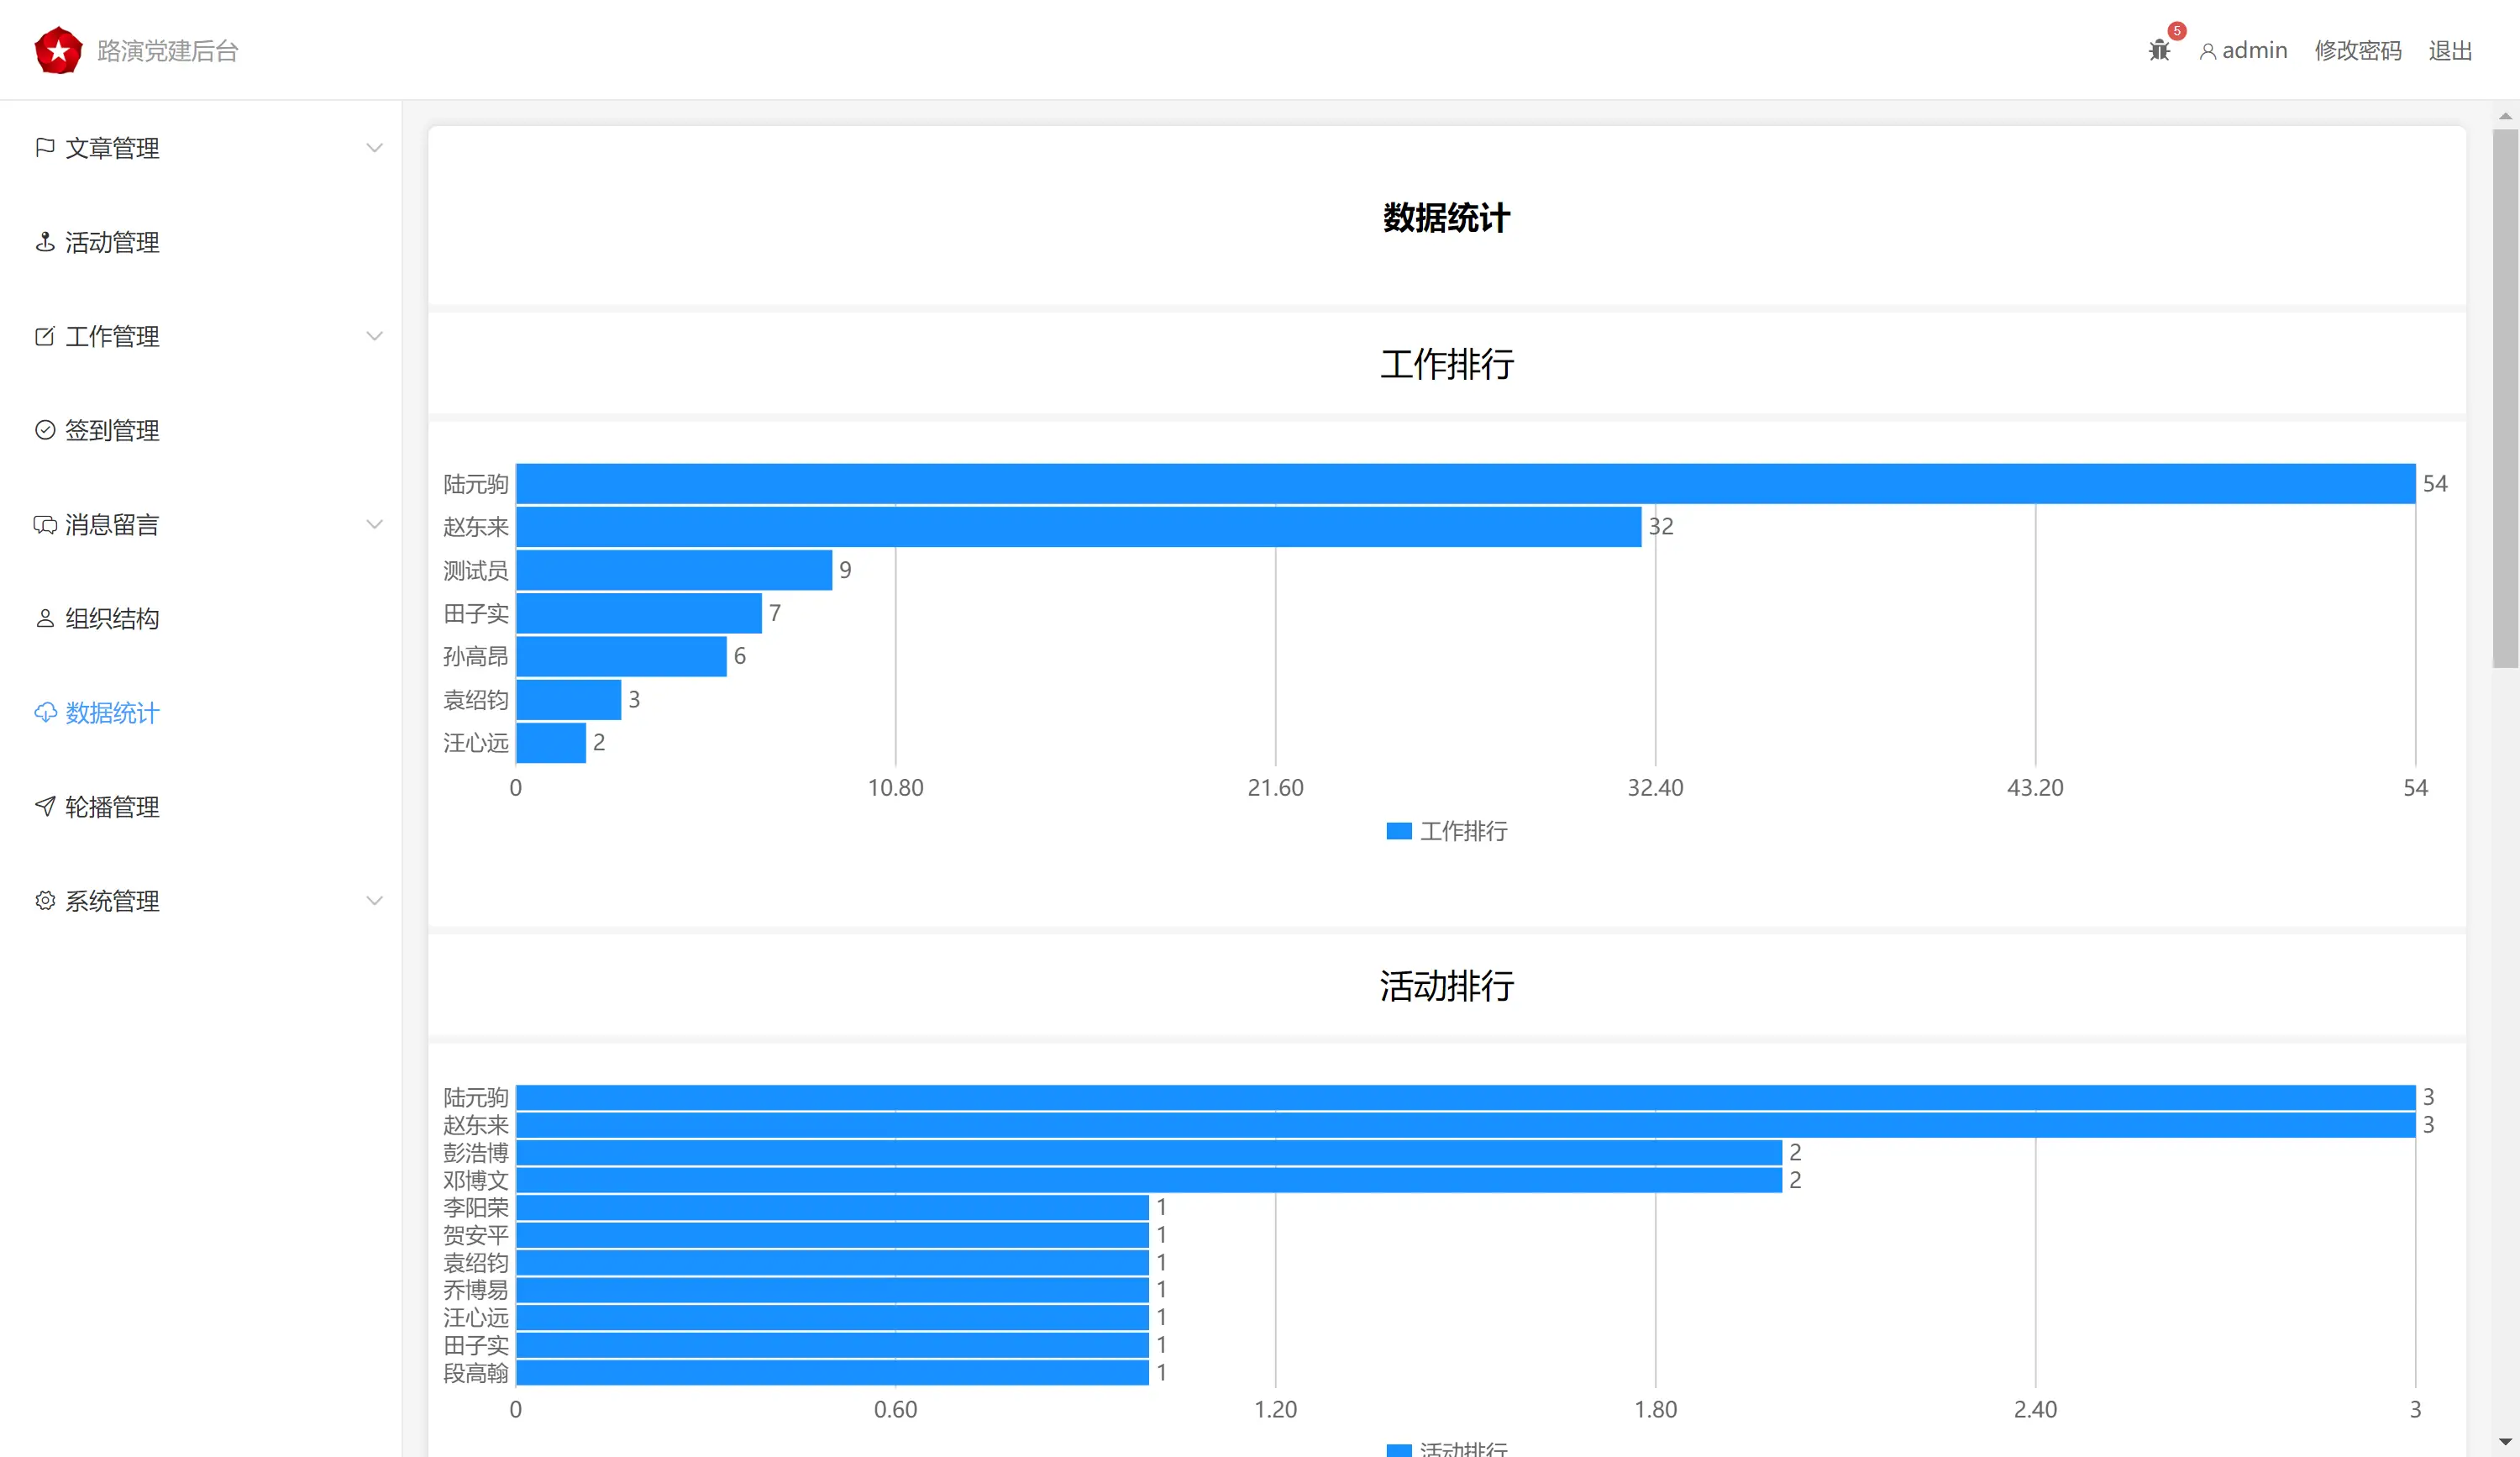Click the icon beside 活动管理
Image resolution: width=2520 pixels, height=1457 pixels.
point(45,242)
